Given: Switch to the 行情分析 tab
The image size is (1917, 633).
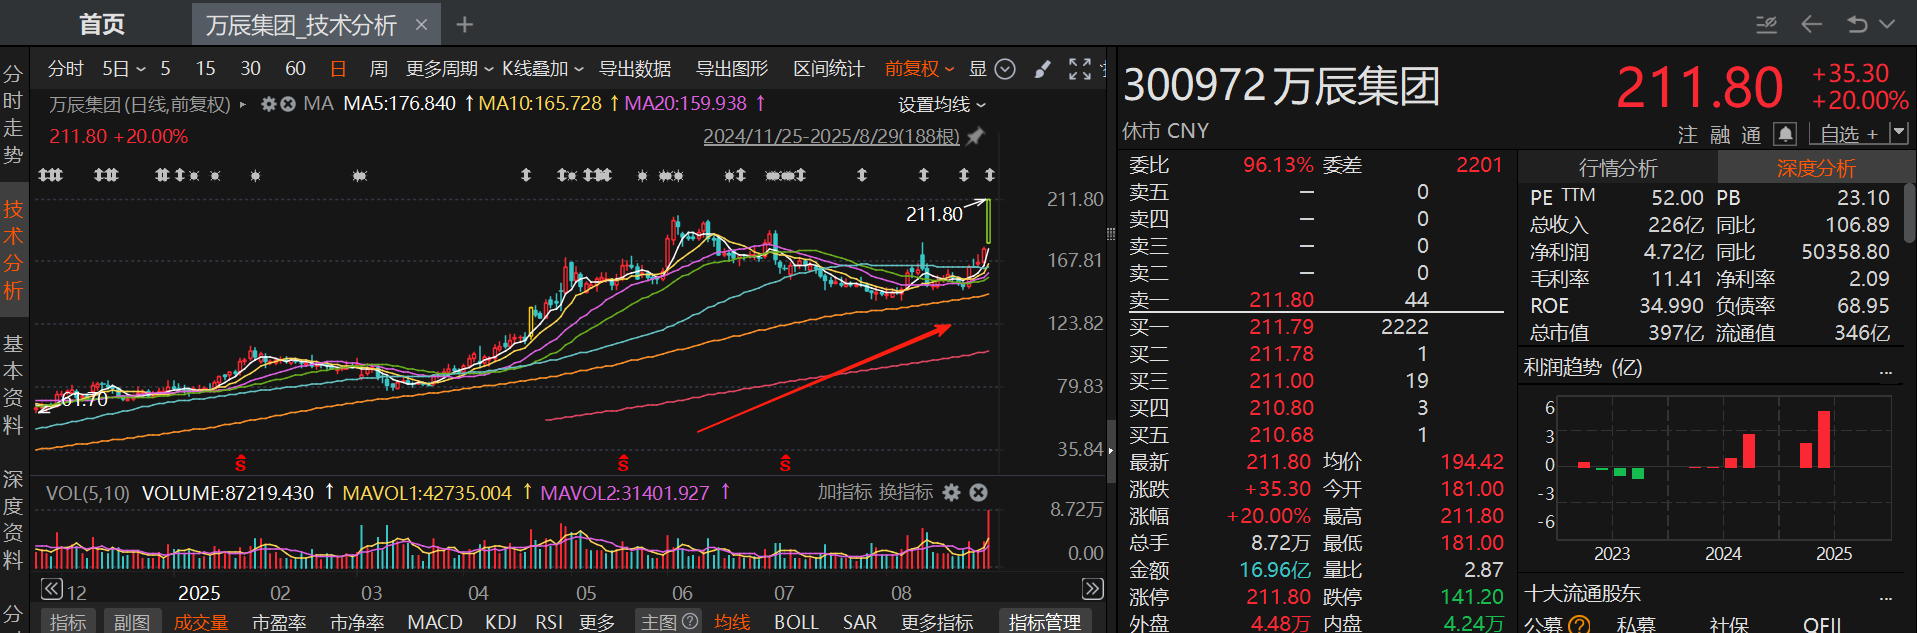Looking at the screenshot, I should (1617, 168).
